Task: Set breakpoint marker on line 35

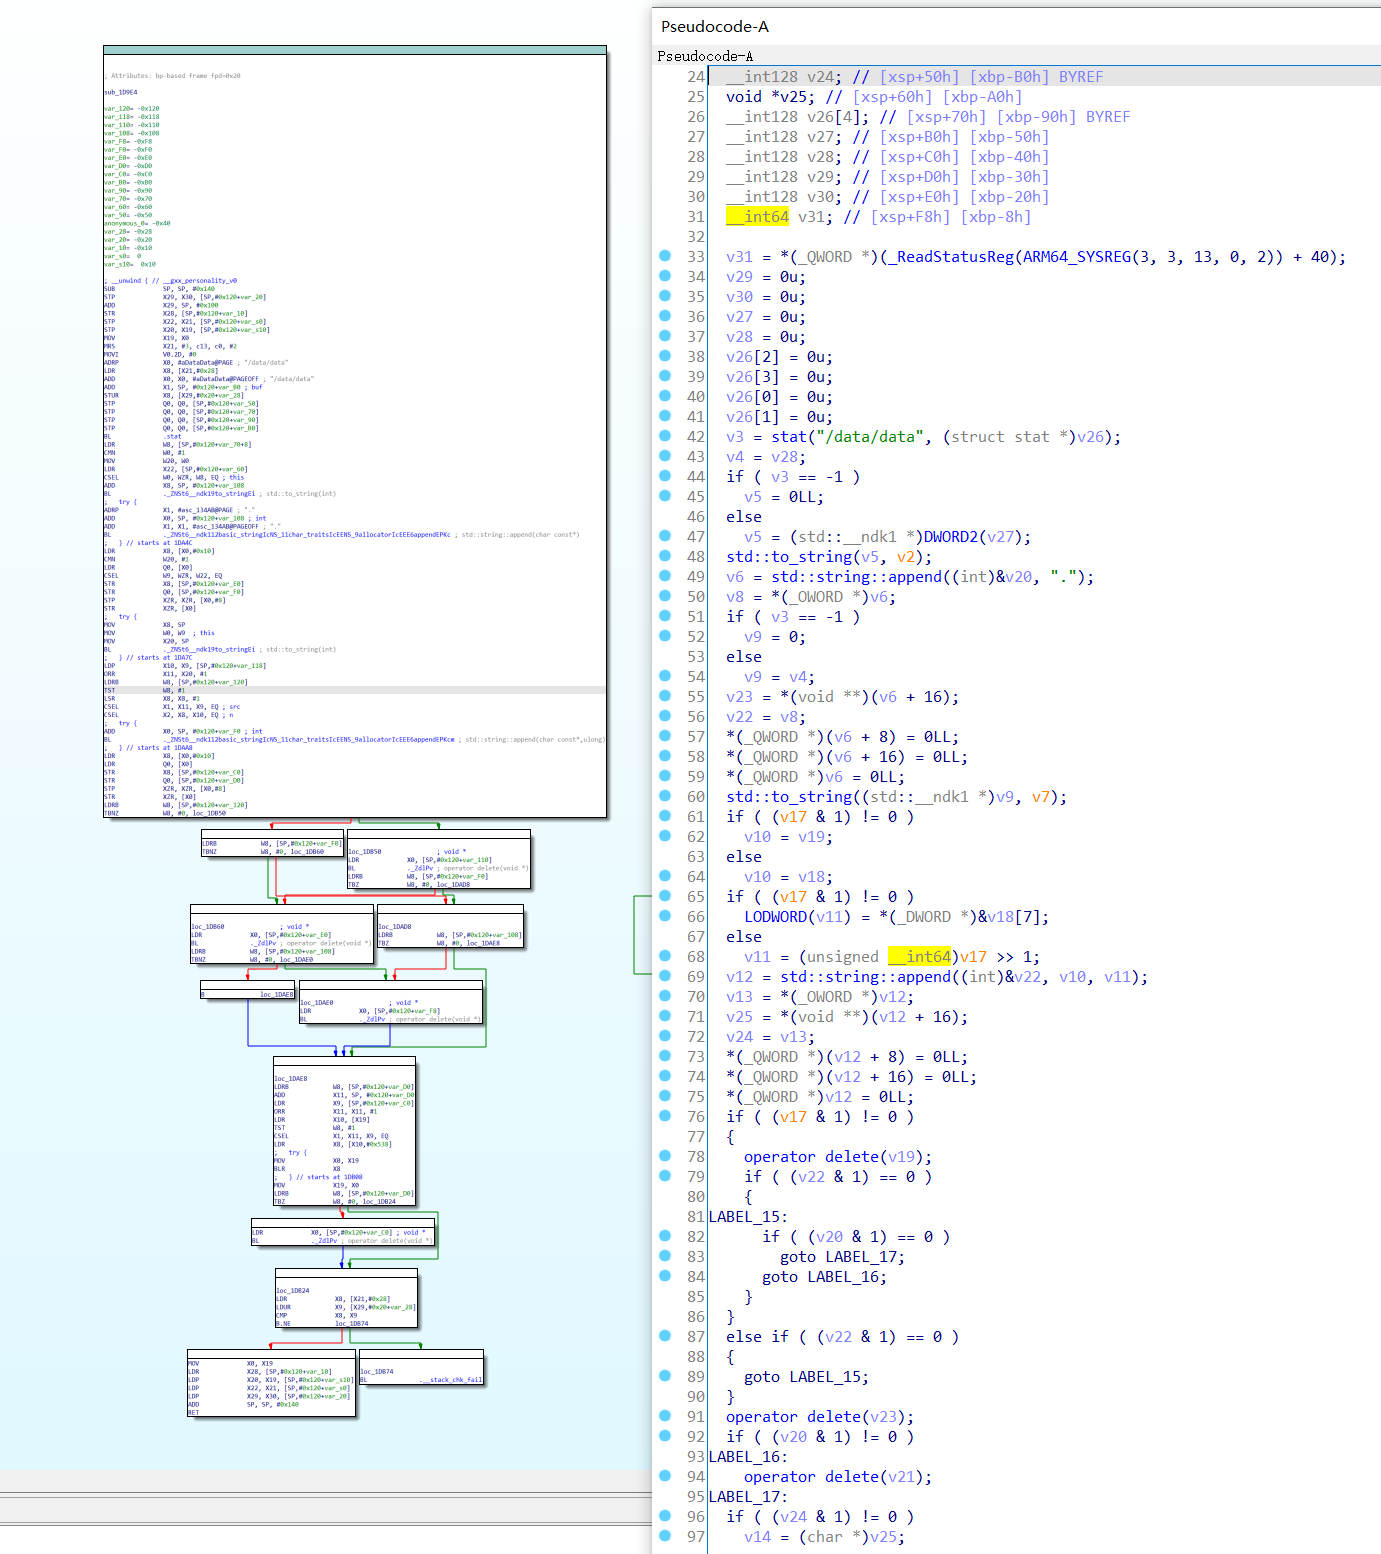Action: tap(665, 296)
